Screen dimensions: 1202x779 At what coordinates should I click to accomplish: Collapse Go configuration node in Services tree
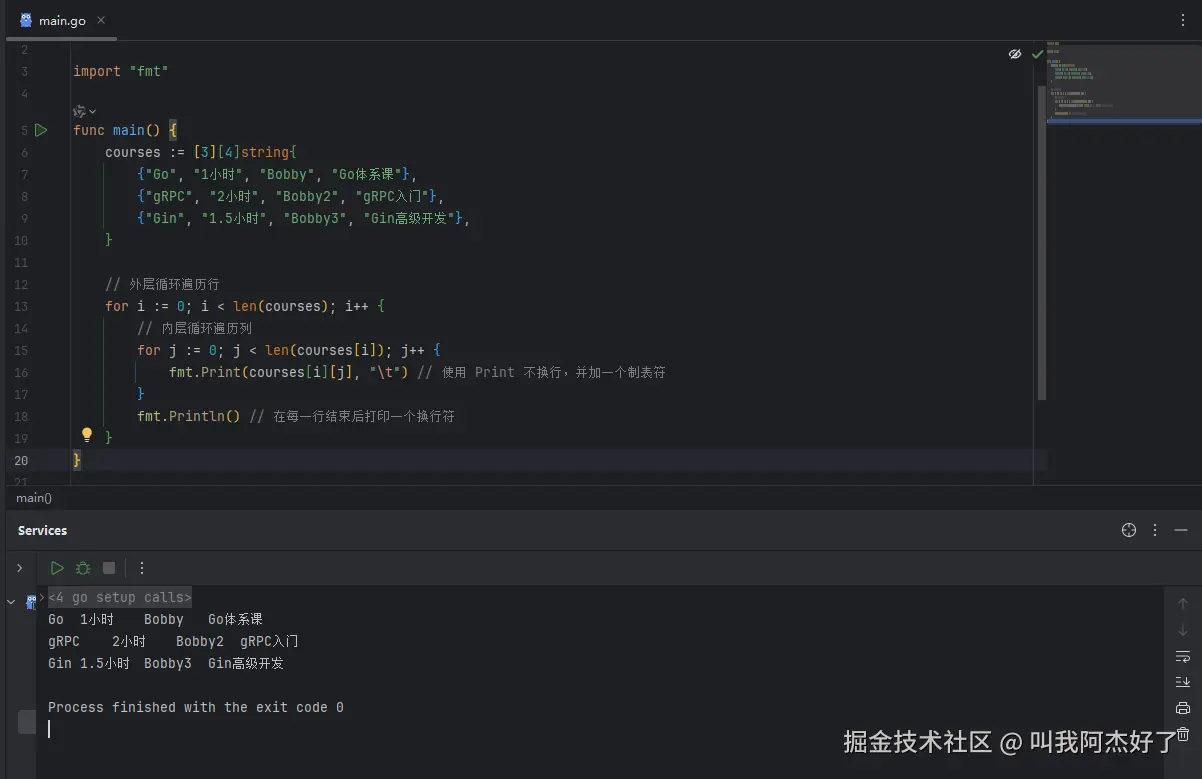(x=11, y=602)
